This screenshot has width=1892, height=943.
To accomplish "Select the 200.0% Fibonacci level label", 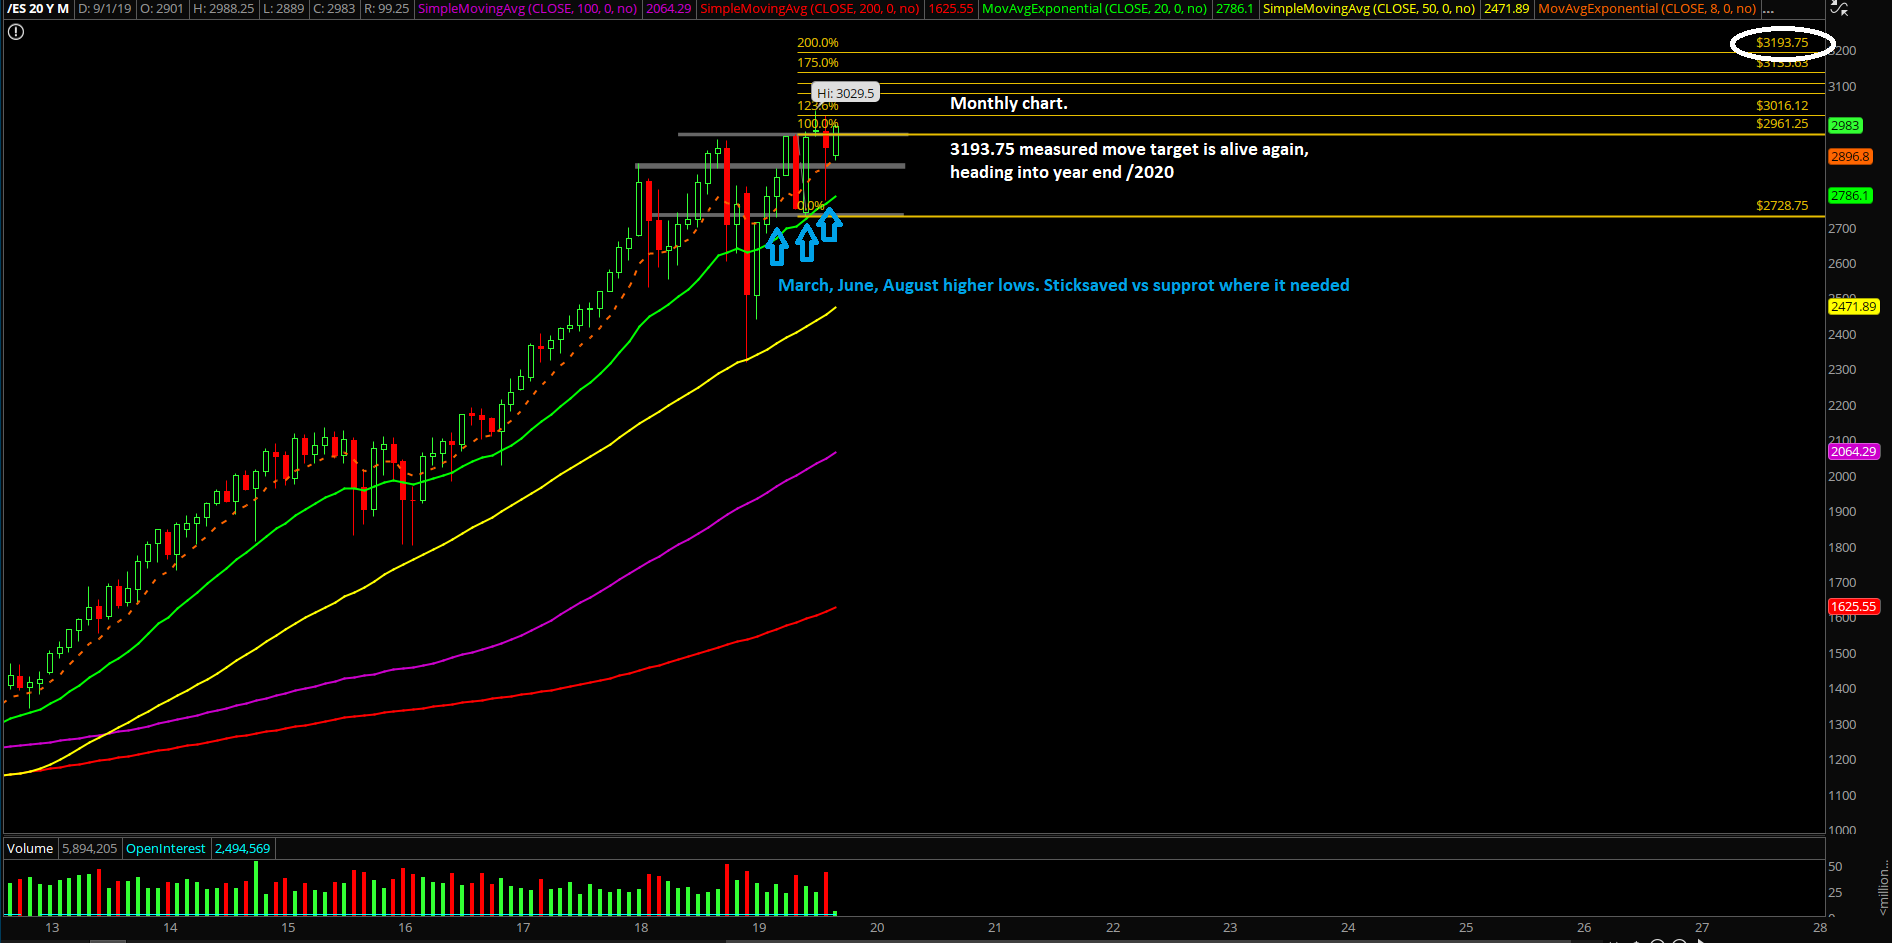I will 817,43.
